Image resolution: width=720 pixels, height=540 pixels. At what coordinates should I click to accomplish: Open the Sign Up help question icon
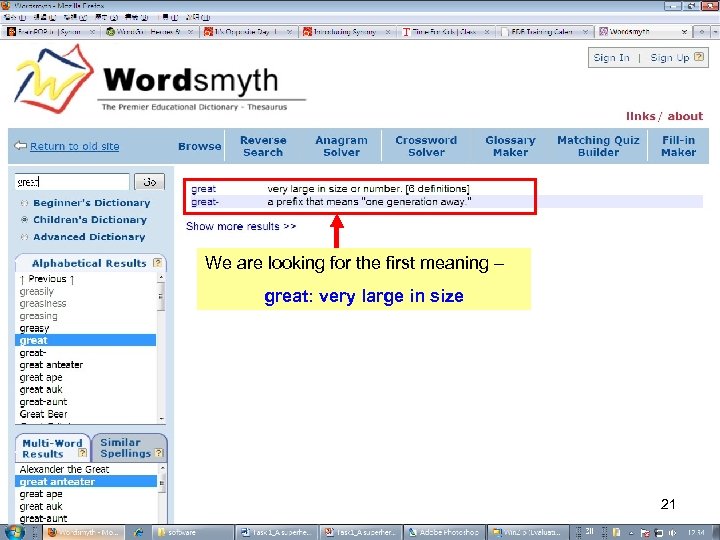click(x=698, y=57)
